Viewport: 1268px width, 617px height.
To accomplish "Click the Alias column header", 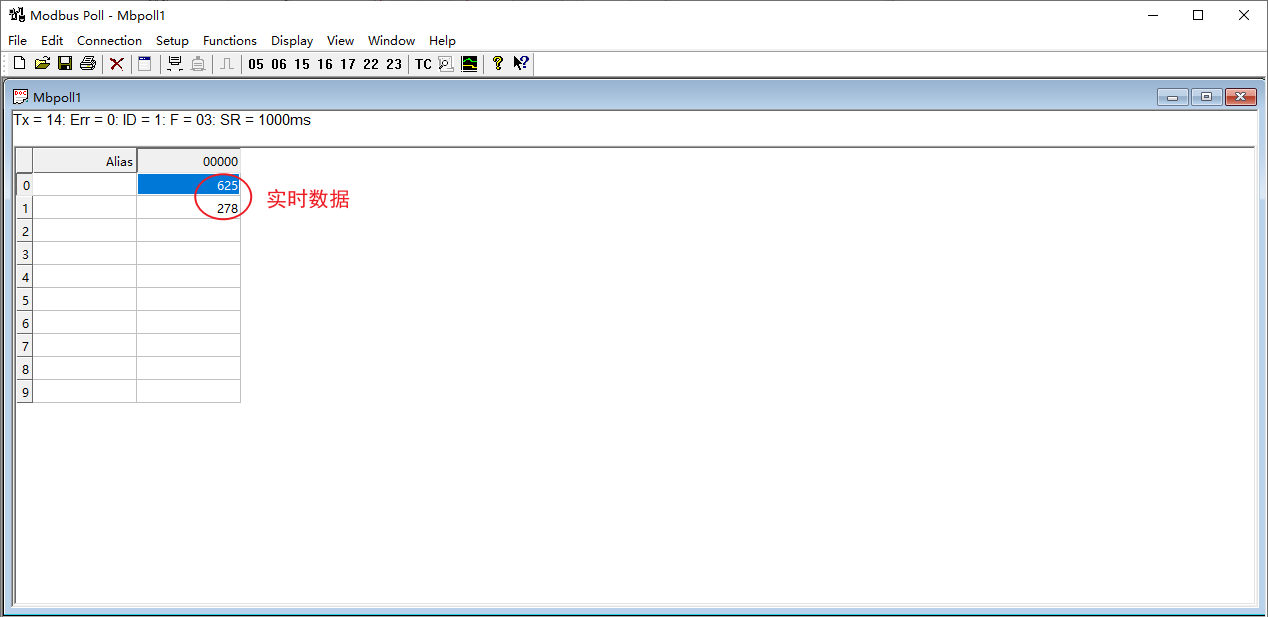I will point(85,161).
